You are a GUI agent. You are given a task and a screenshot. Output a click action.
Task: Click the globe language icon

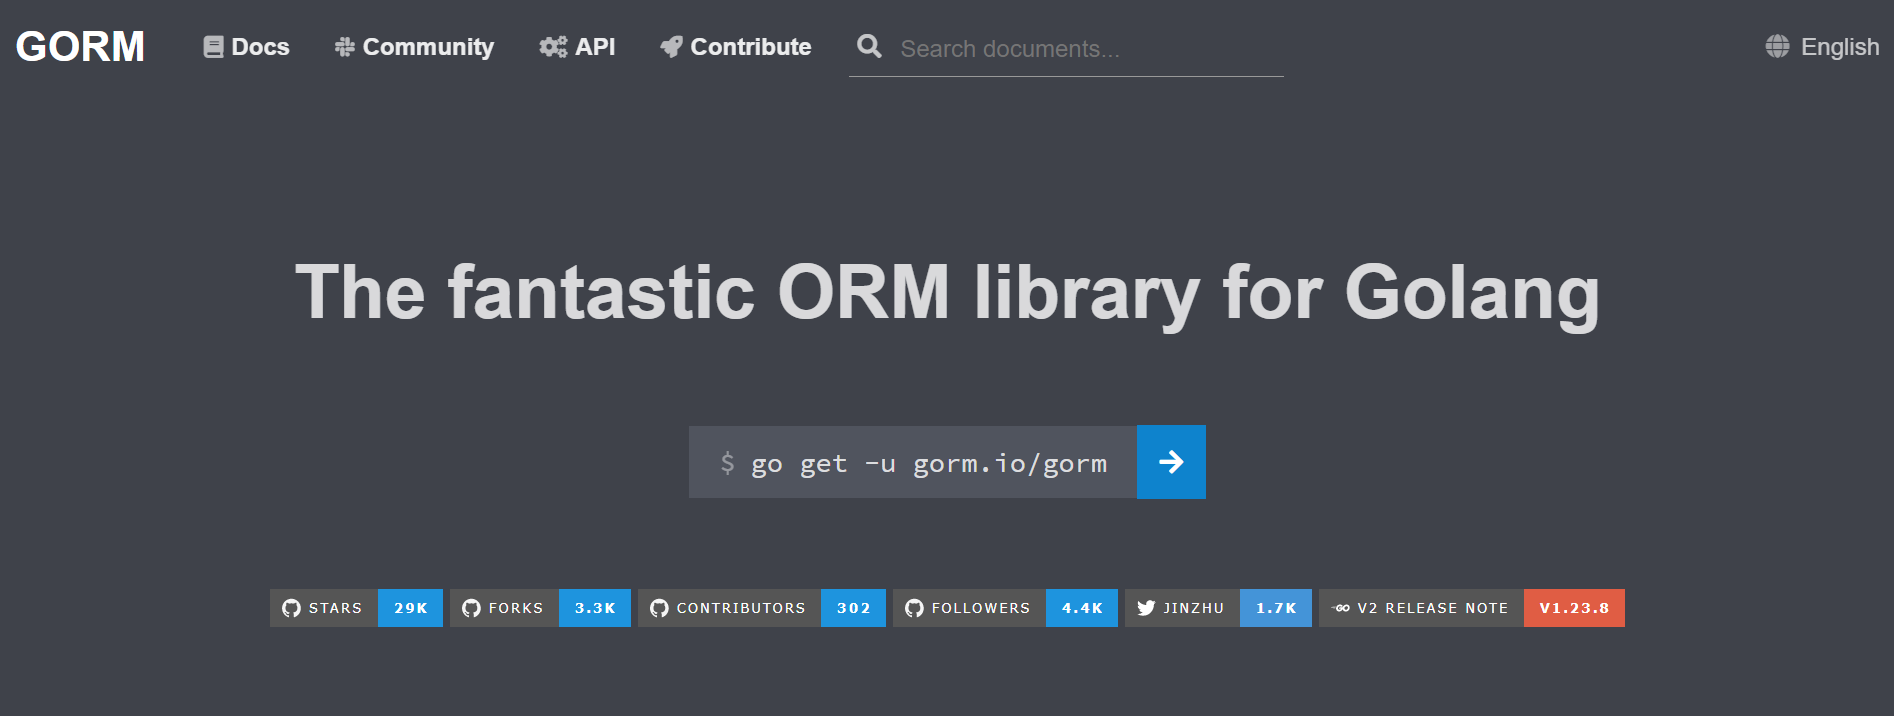tap(1777, 47)
